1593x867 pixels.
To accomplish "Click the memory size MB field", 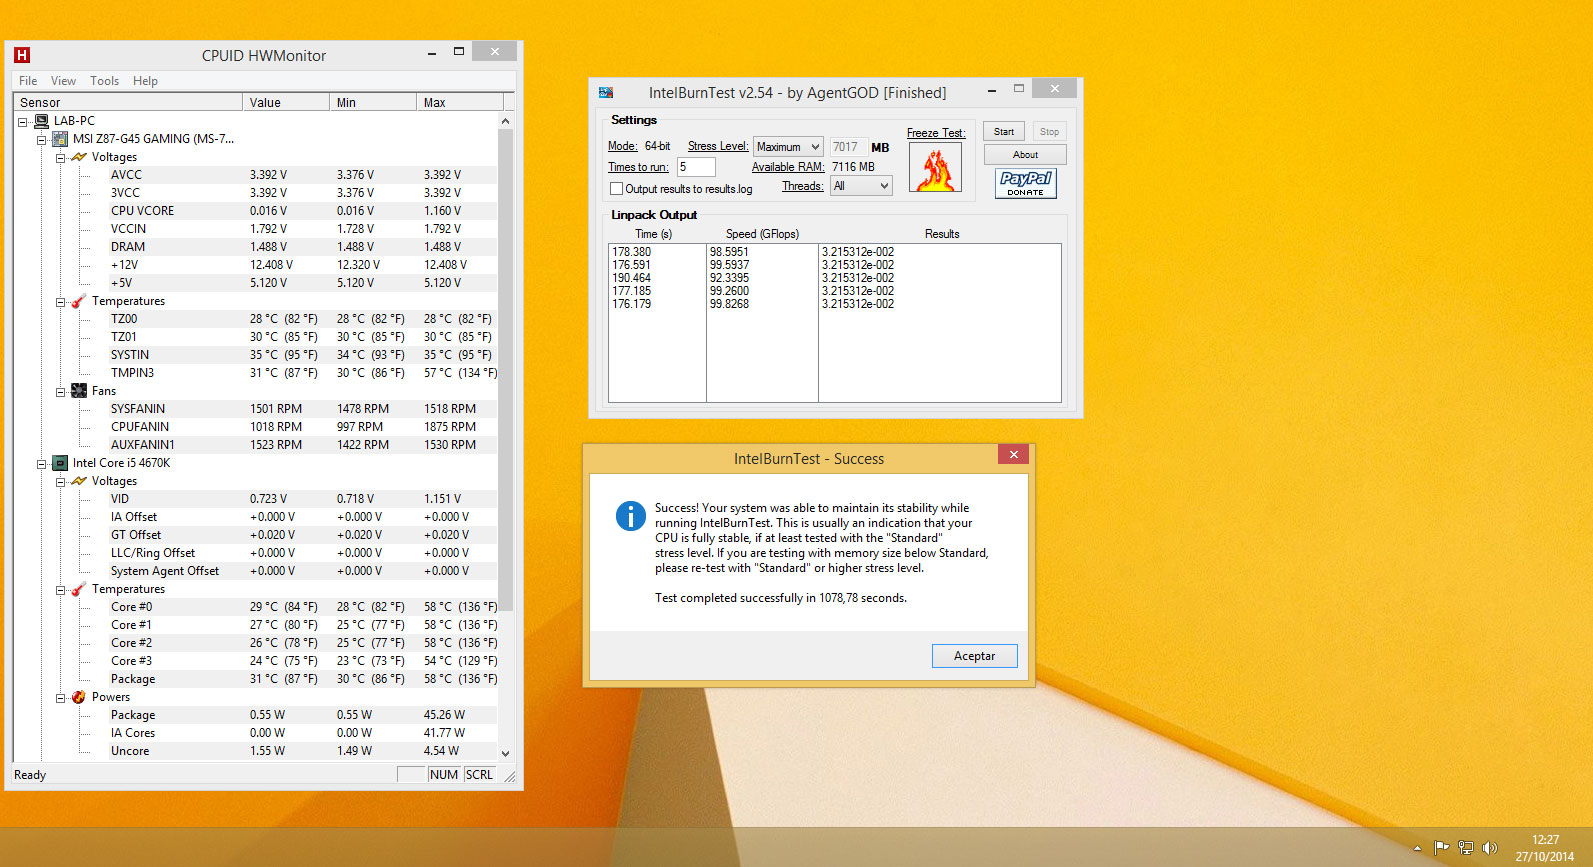I will (848, 147).
